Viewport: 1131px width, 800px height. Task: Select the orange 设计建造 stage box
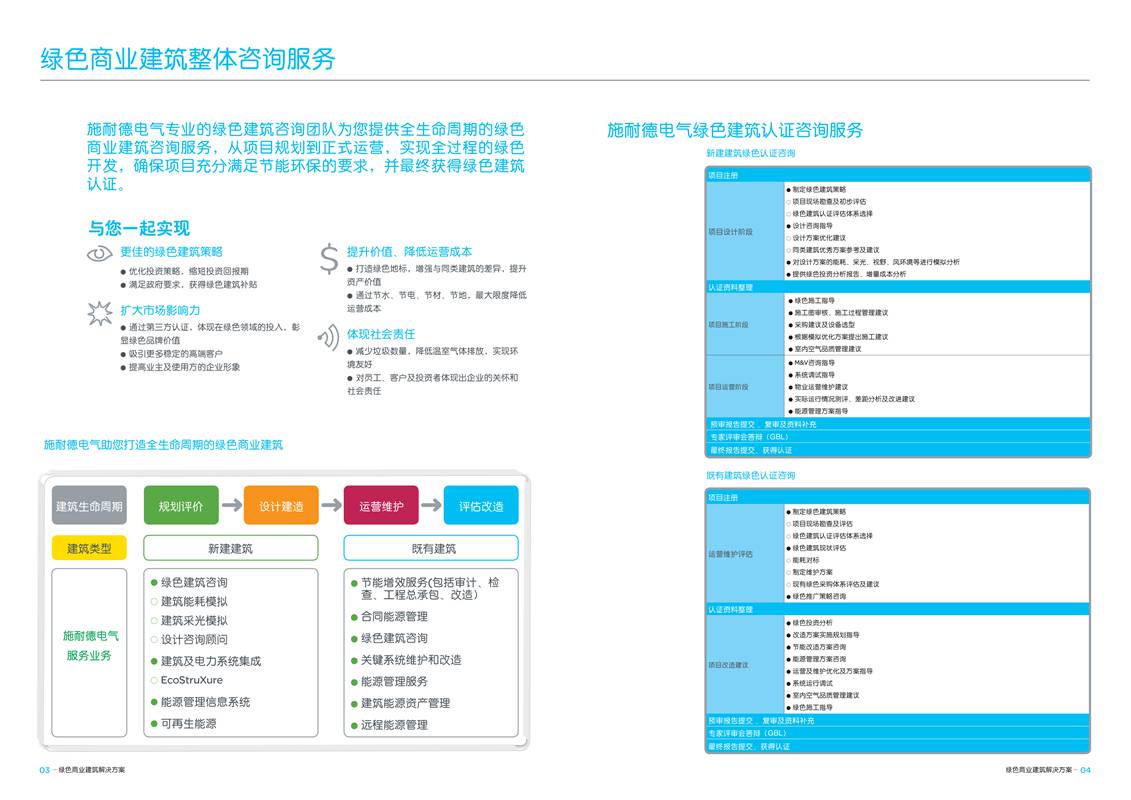click(x=281, y=506)
